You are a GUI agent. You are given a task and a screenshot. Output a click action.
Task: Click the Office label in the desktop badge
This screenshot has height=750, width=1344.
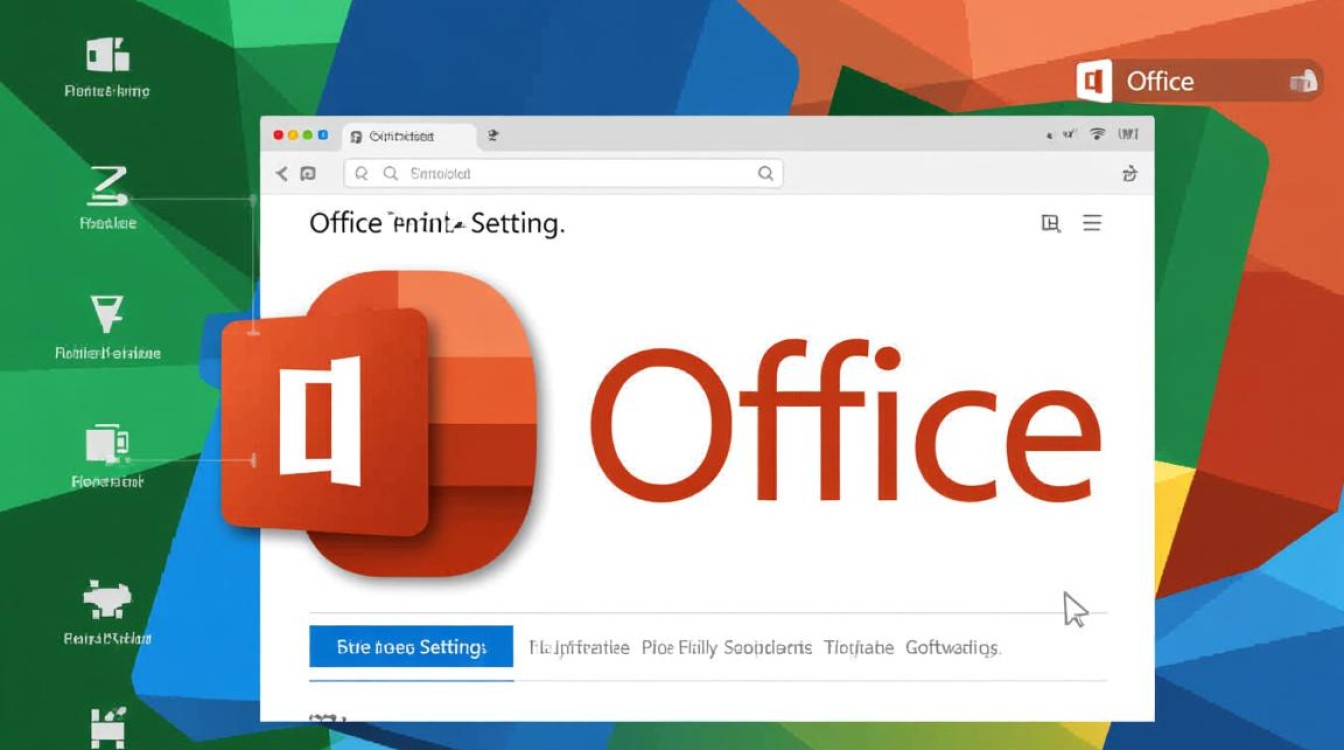[1160, 81]
